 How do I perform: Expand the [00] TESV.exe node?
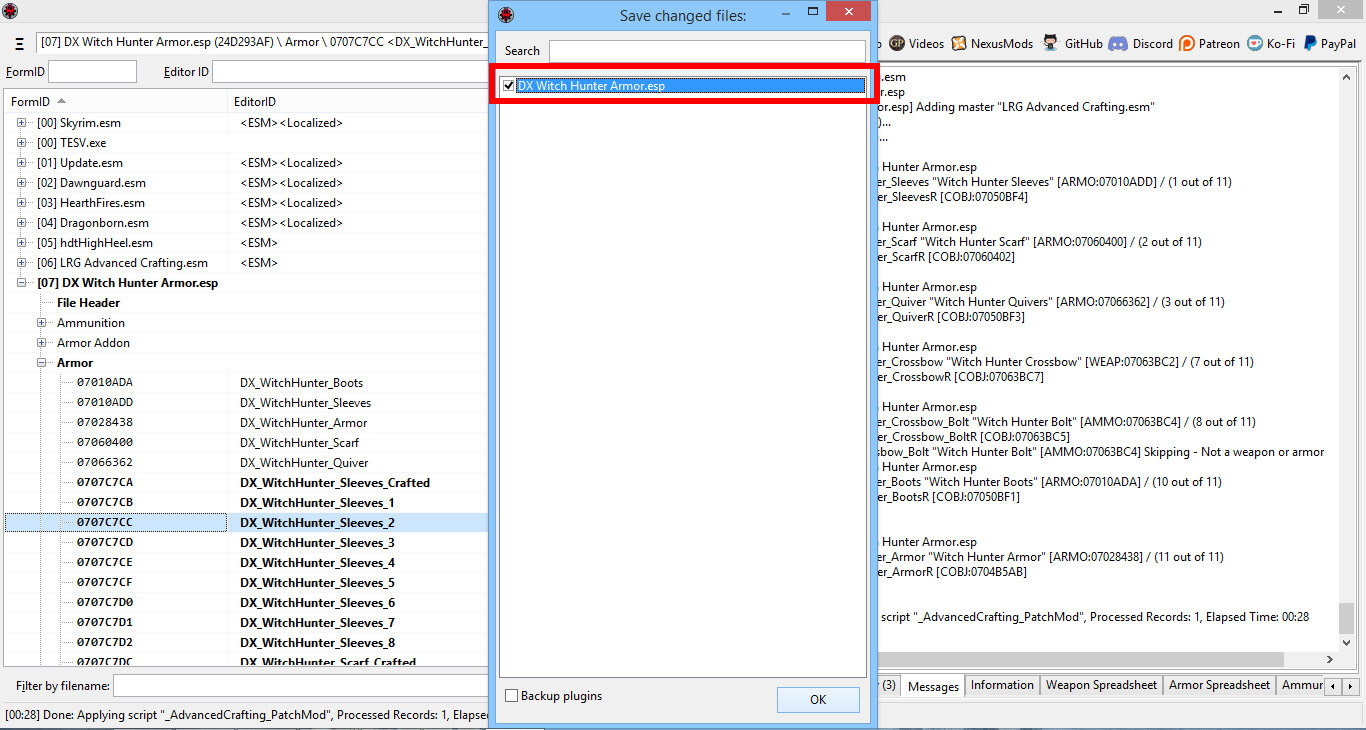tap(22, 143)
